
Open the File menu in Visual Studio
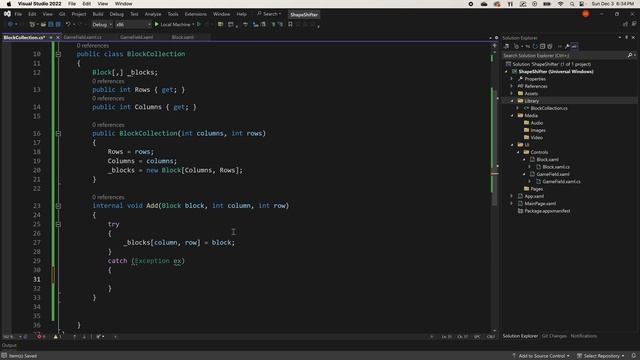point(18,14)
